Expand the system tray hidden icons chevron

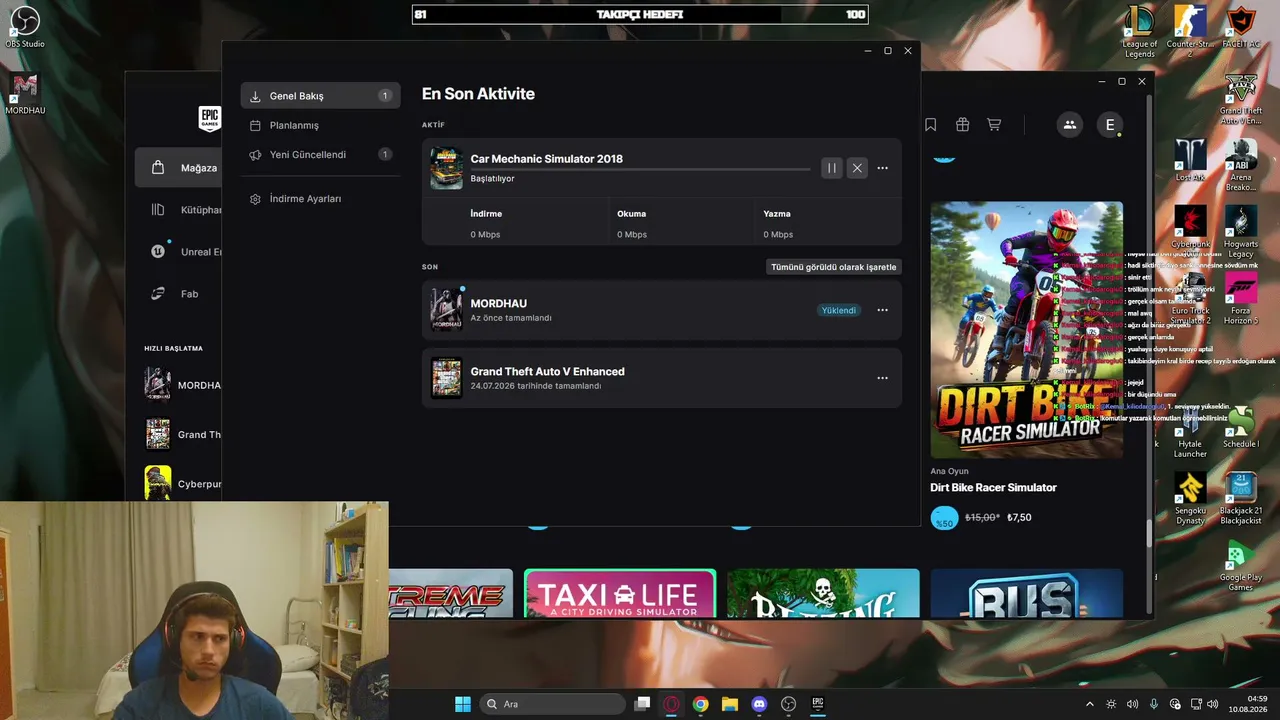[1090, 704]
